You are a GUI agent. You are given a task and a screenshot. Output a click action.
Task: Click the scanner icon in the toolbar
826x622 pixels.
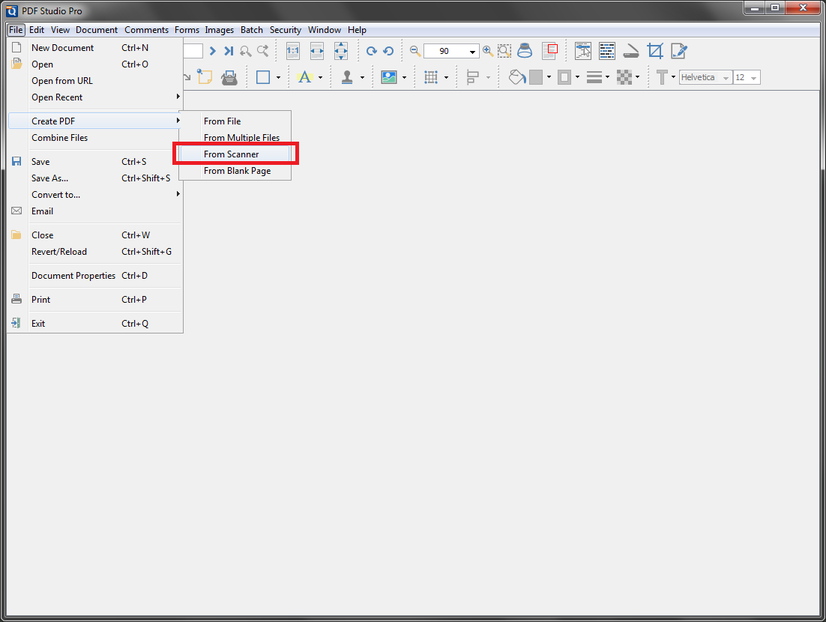point(631,51)
